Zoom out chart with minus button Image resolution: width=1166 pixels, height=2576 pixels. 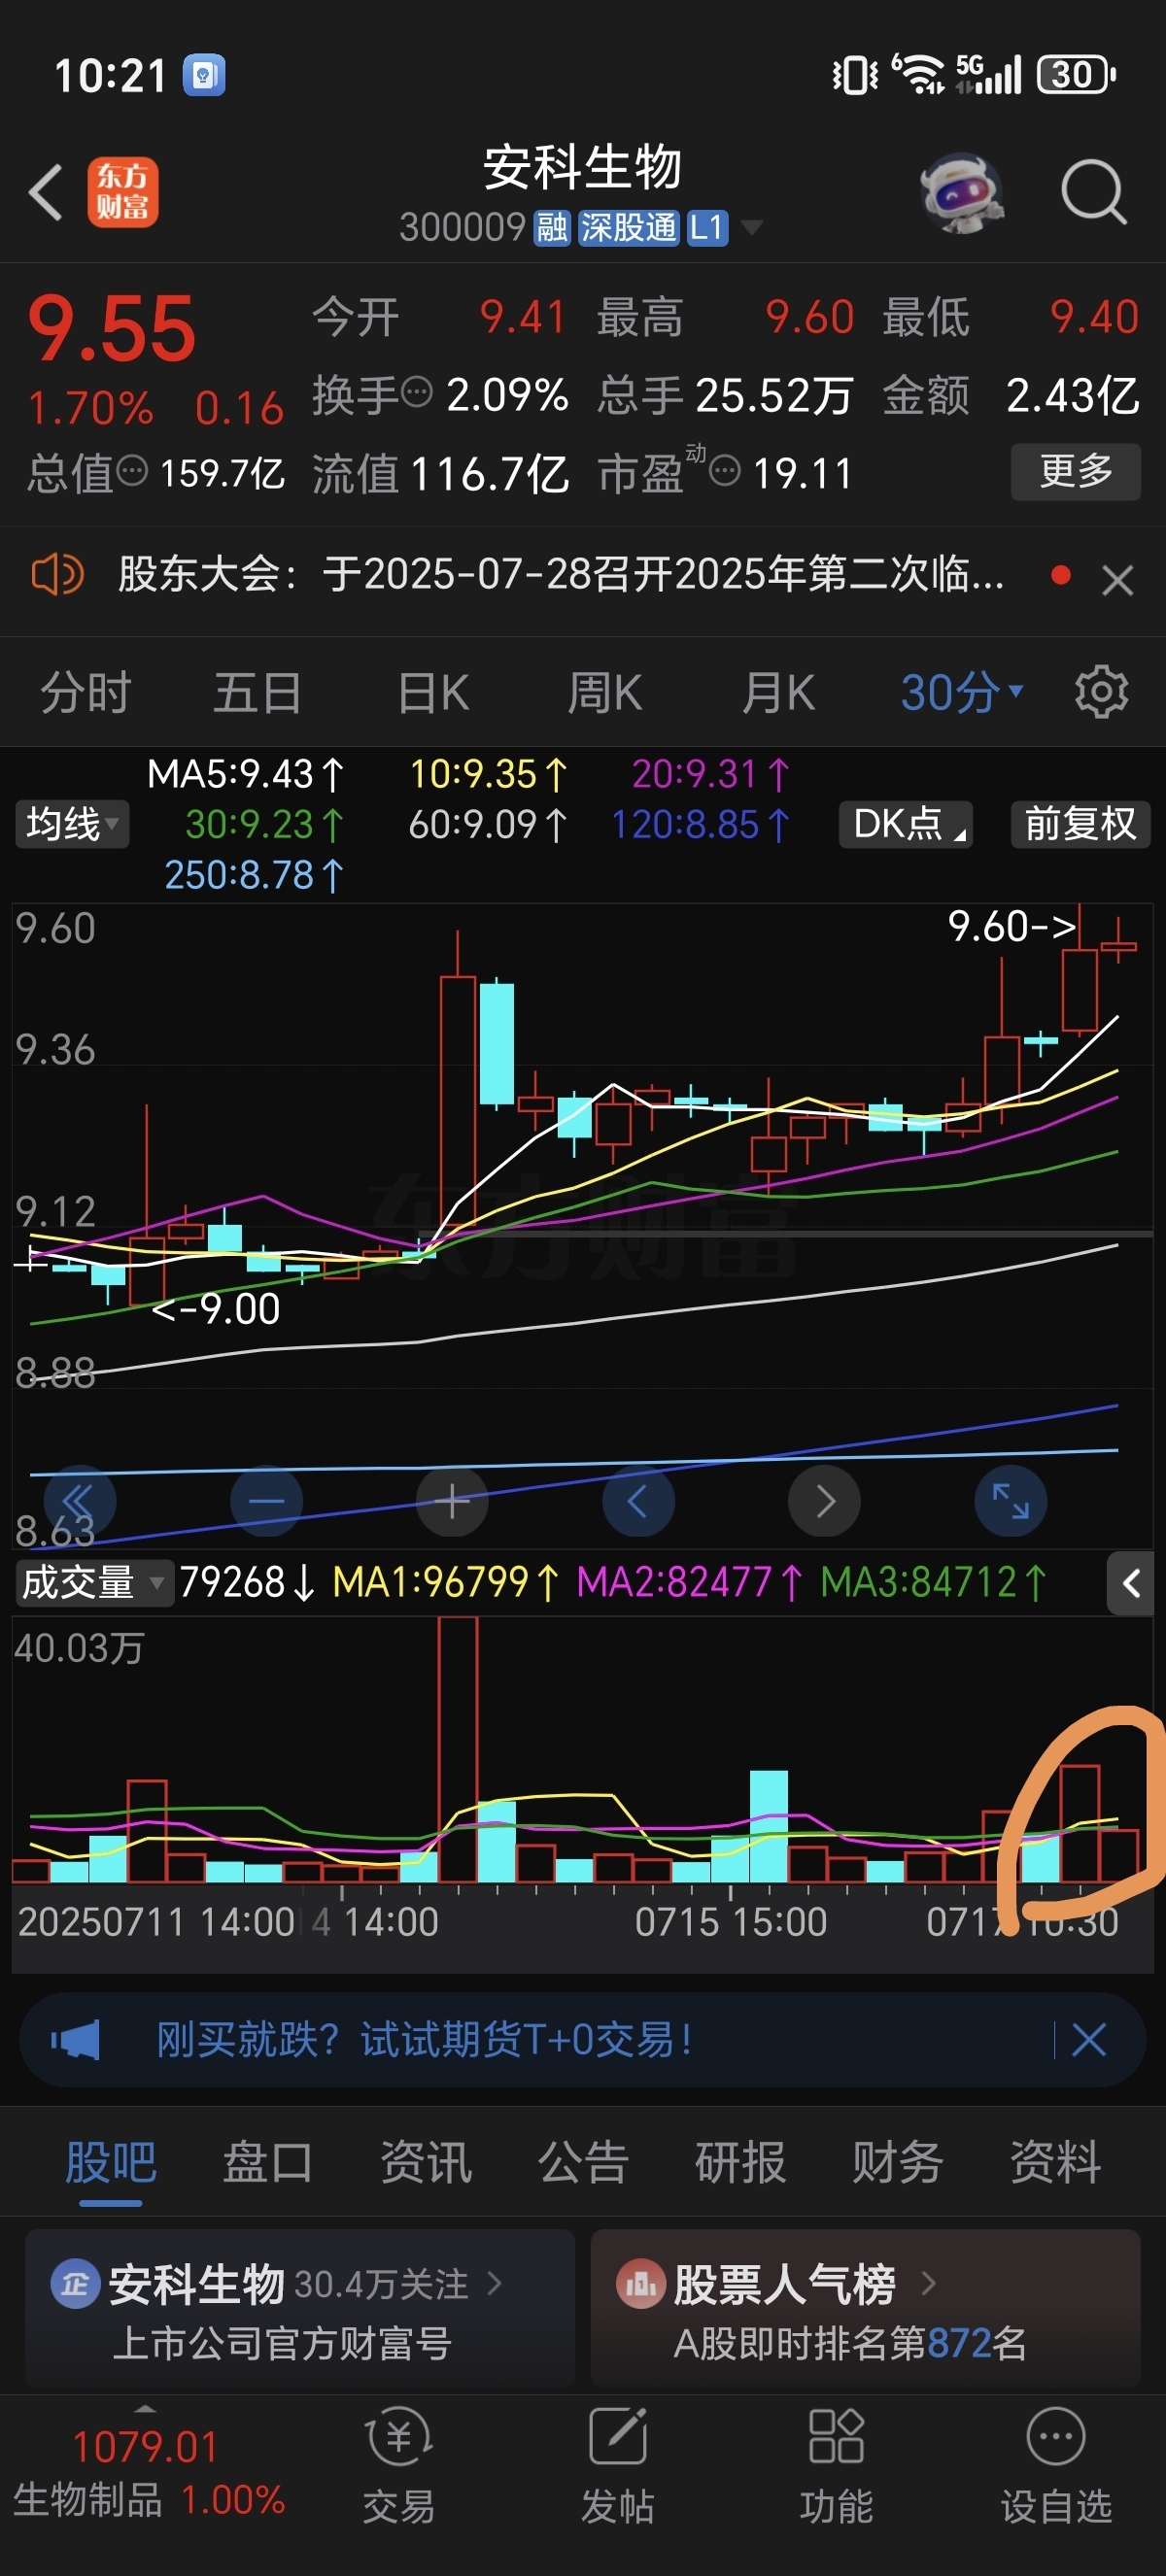[266, 1501]
